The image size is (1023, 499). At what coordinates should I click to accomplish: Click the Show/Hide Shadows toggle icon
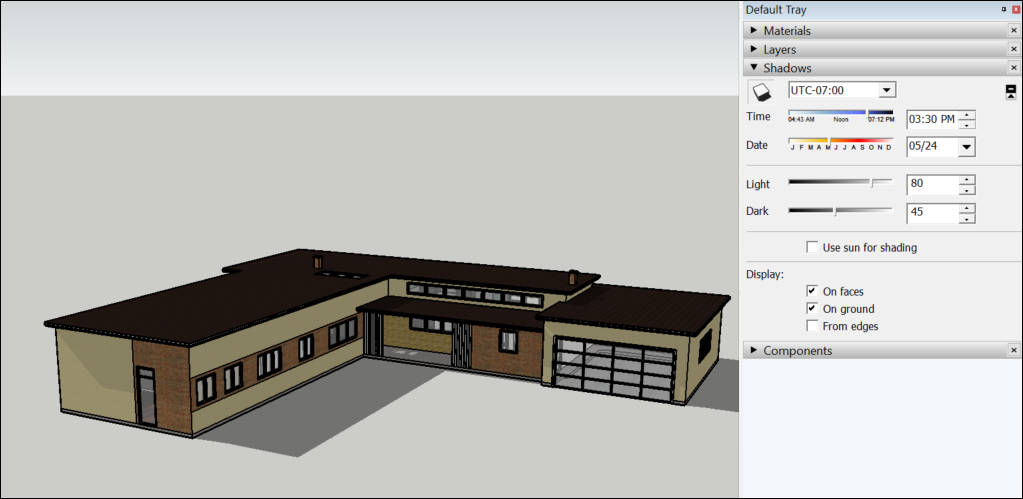click(x=761, y=92)
